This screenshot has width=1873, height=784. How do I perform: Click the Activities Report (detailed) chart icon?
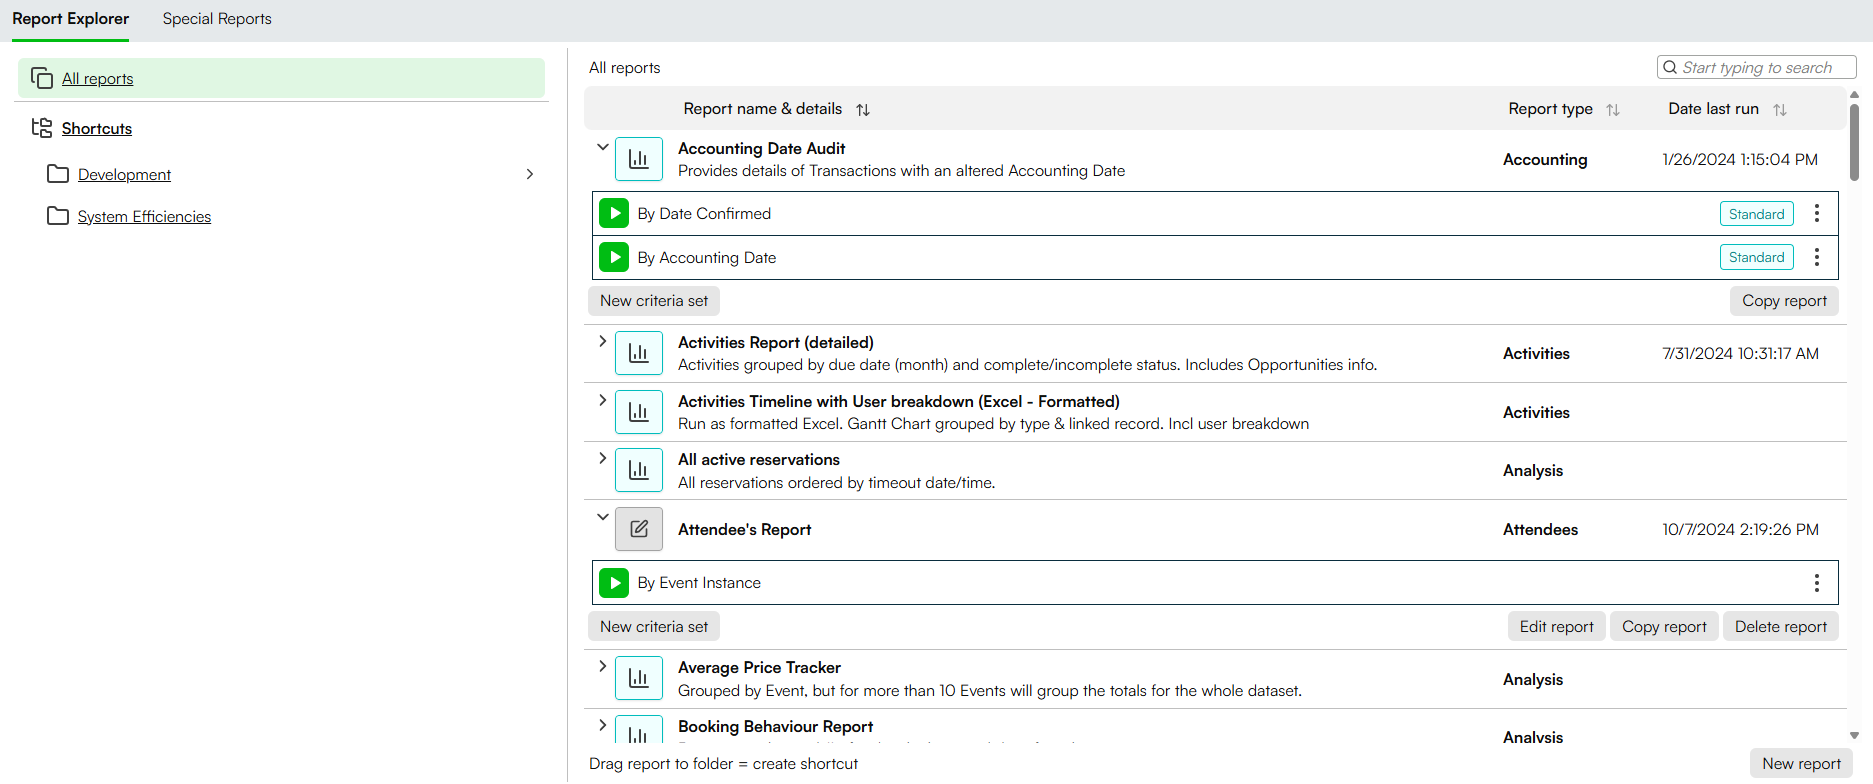(639, 353)
